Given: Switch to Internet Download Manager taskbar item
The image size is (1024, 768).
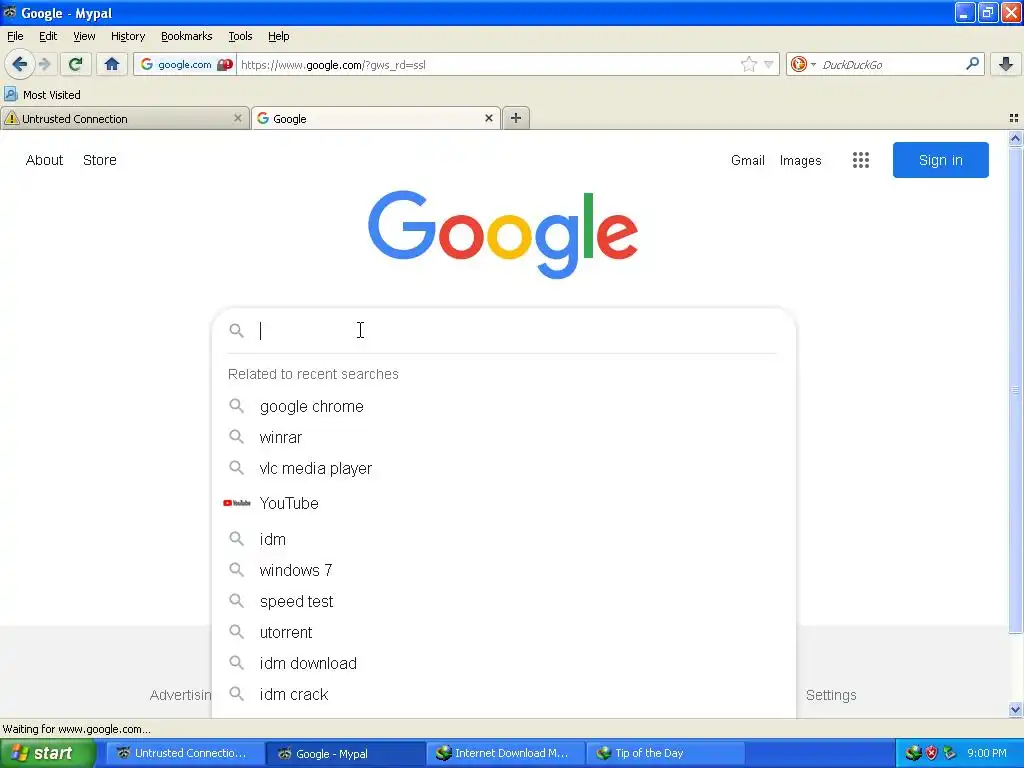Looking at the screenshot, I should 505,753.
